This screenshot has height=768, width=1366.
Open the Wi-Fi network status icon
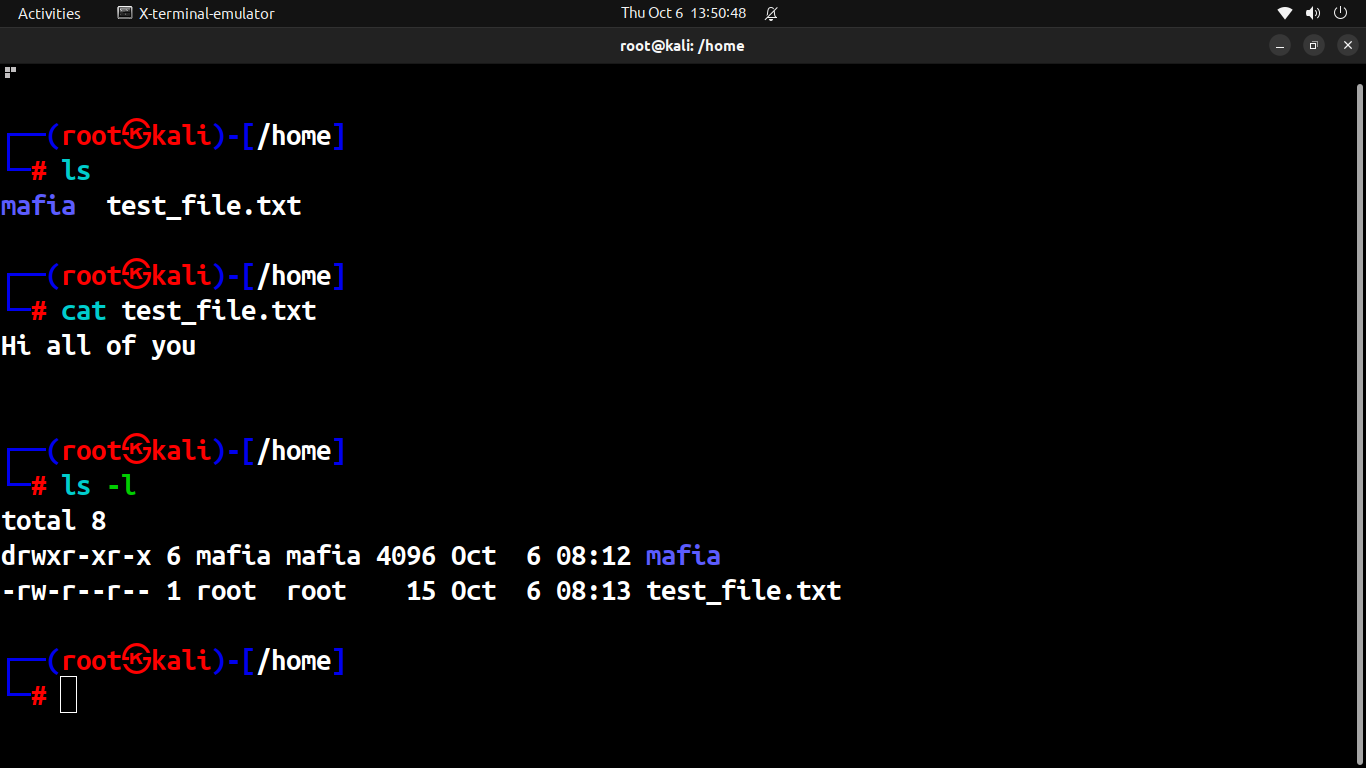point(1284,13)
